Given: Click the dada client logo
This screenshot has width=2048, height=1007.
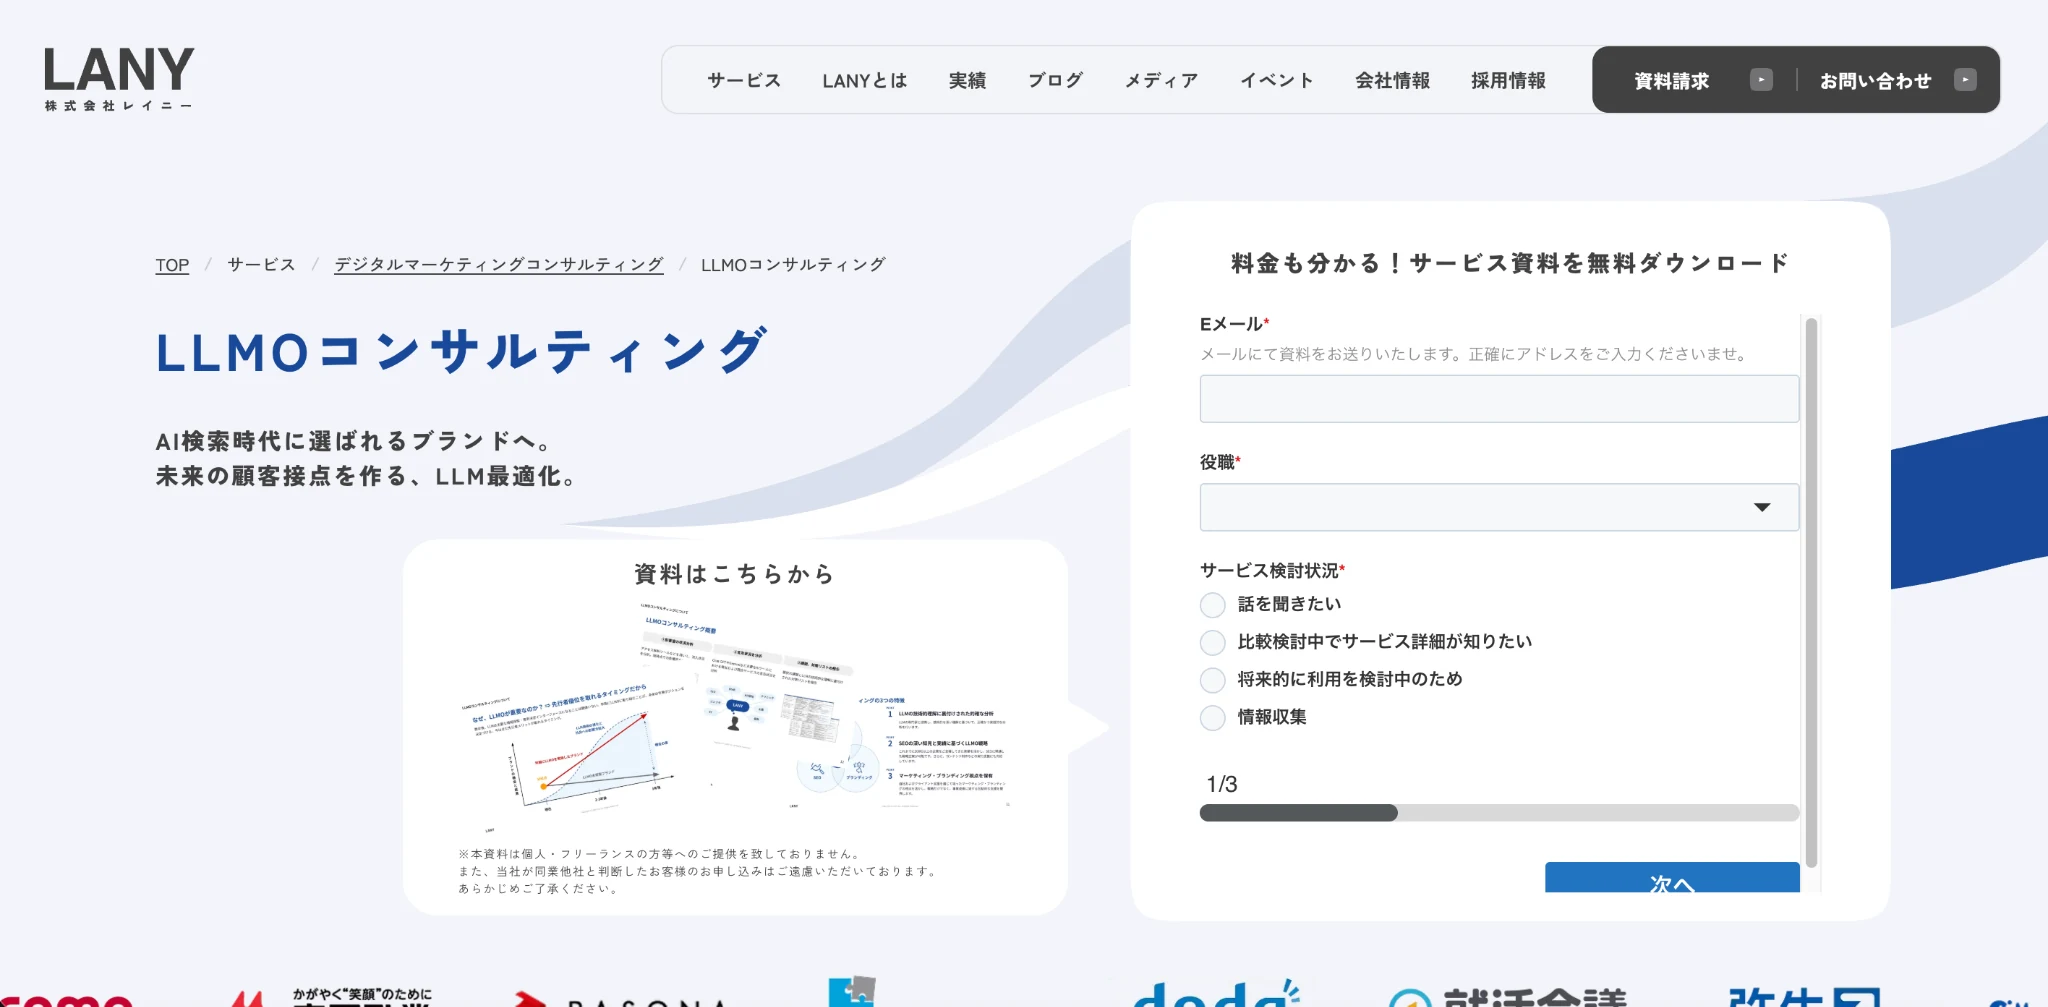Looking at the screenshot, I should pyautogui.click(x=1215, y=993).
